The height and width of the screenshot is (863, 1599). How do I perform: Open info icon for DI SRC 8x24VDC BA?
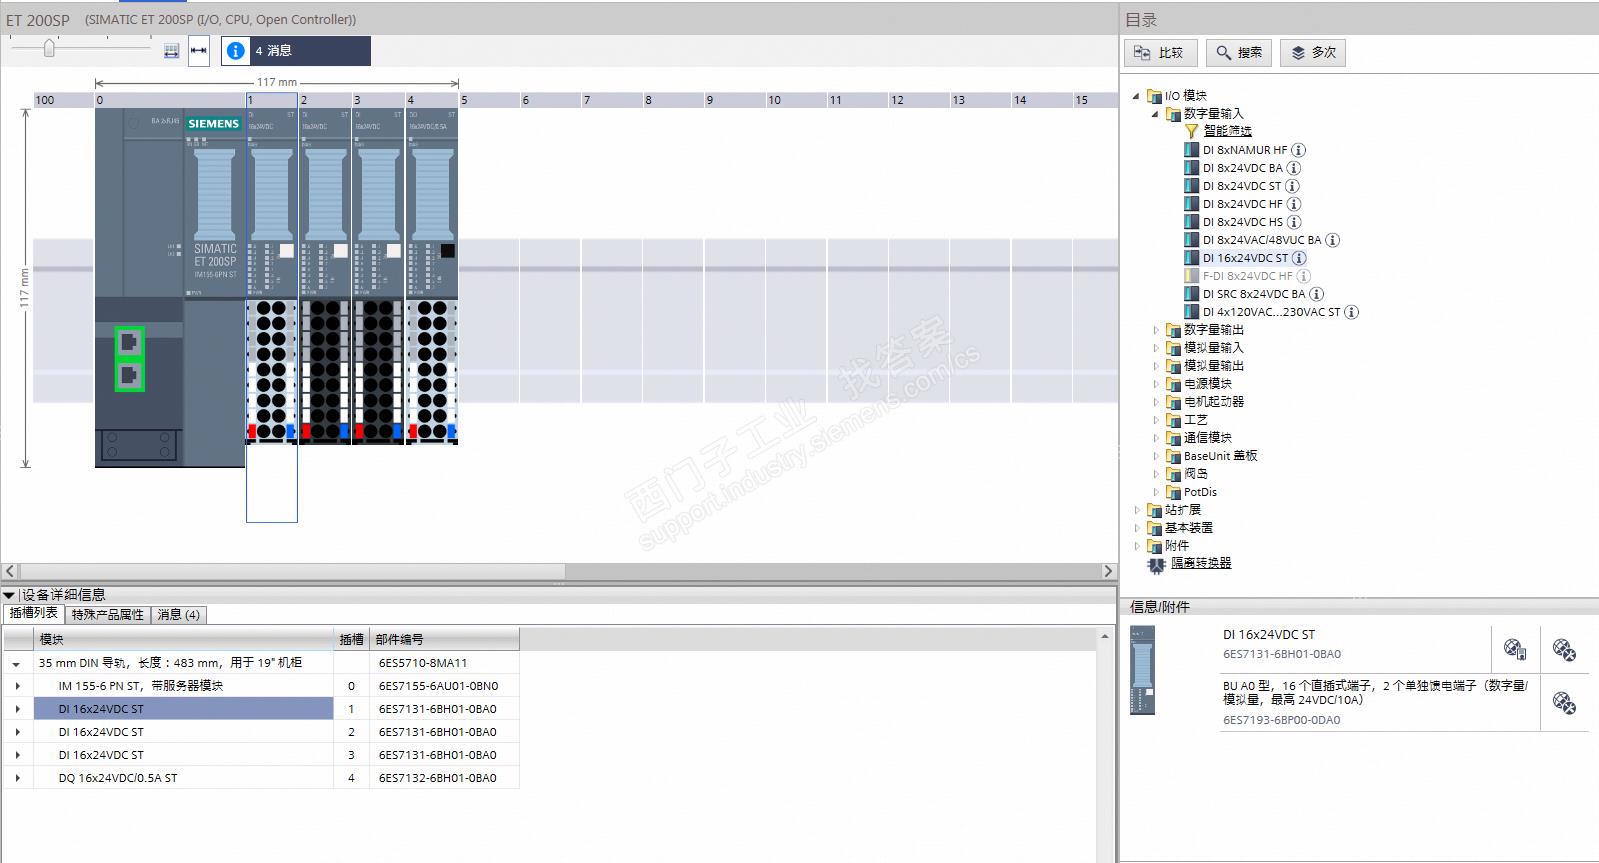tap(1316, 294)
